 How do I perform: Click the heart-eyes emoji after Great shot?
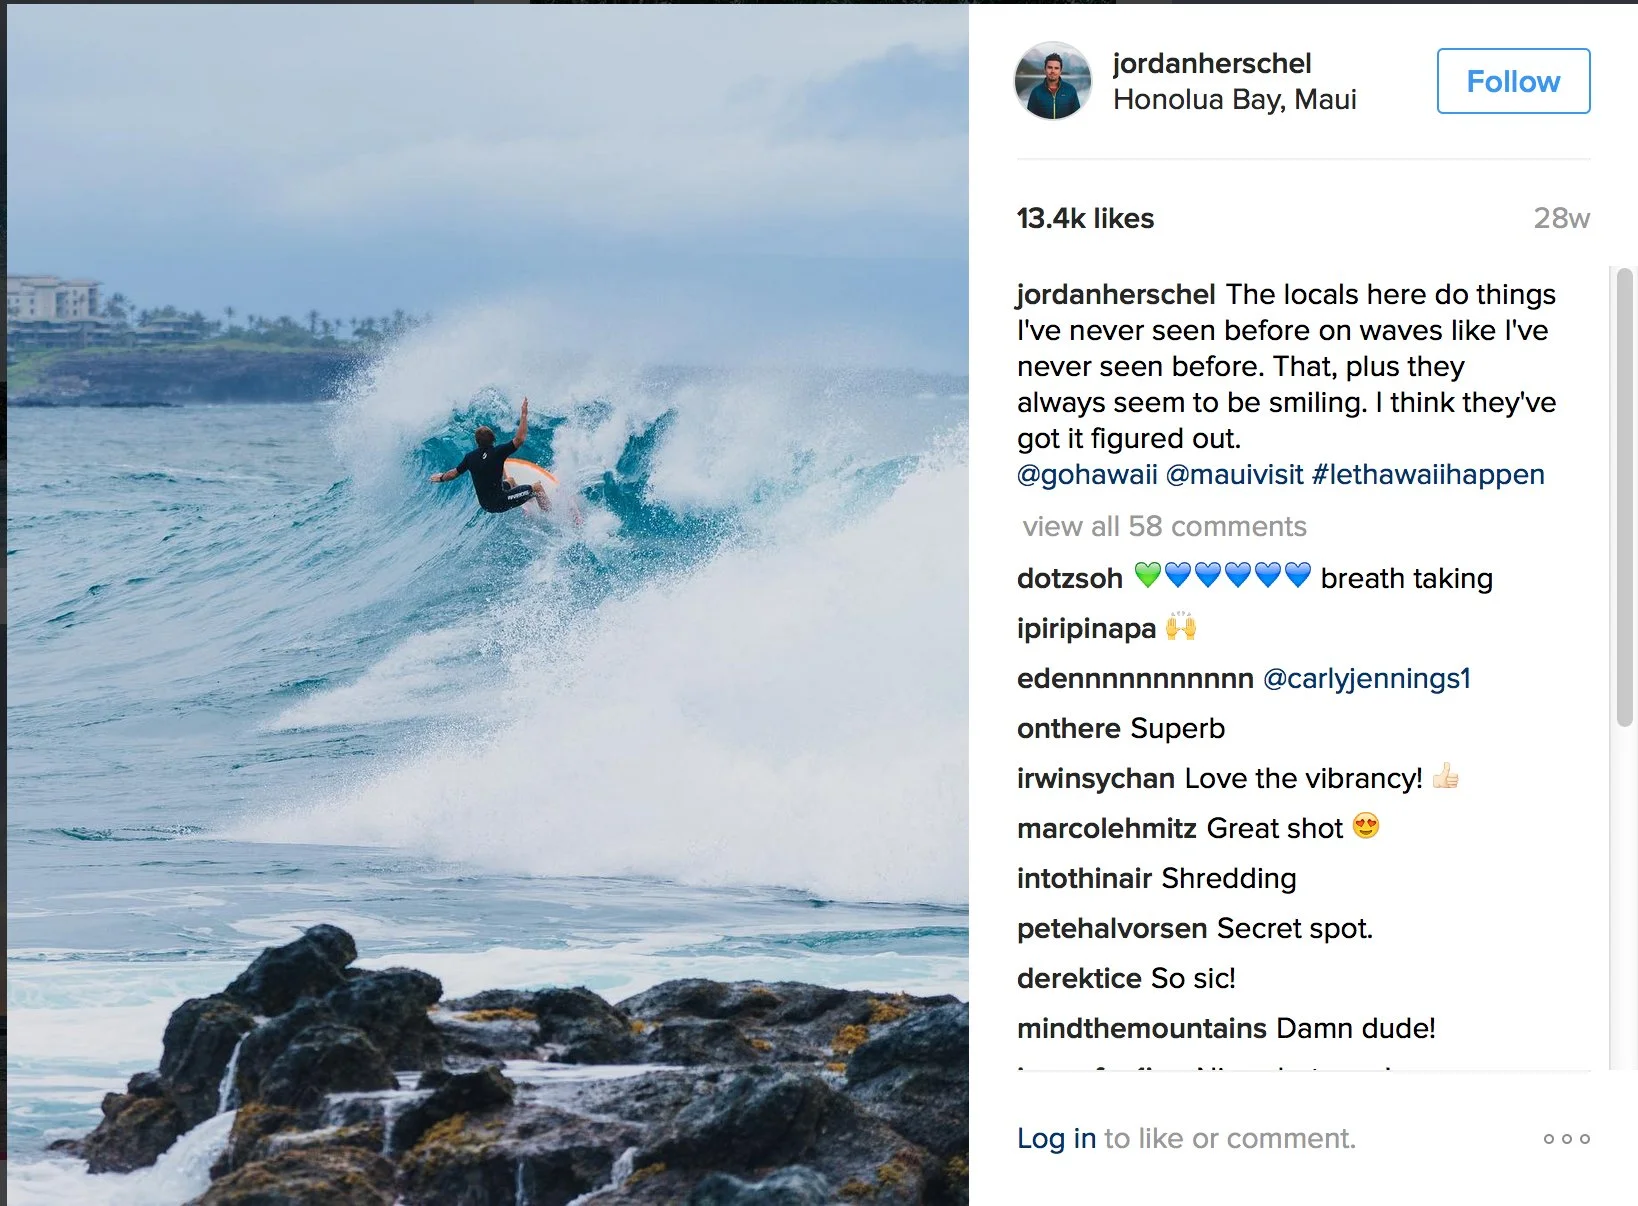[1366, 826]
